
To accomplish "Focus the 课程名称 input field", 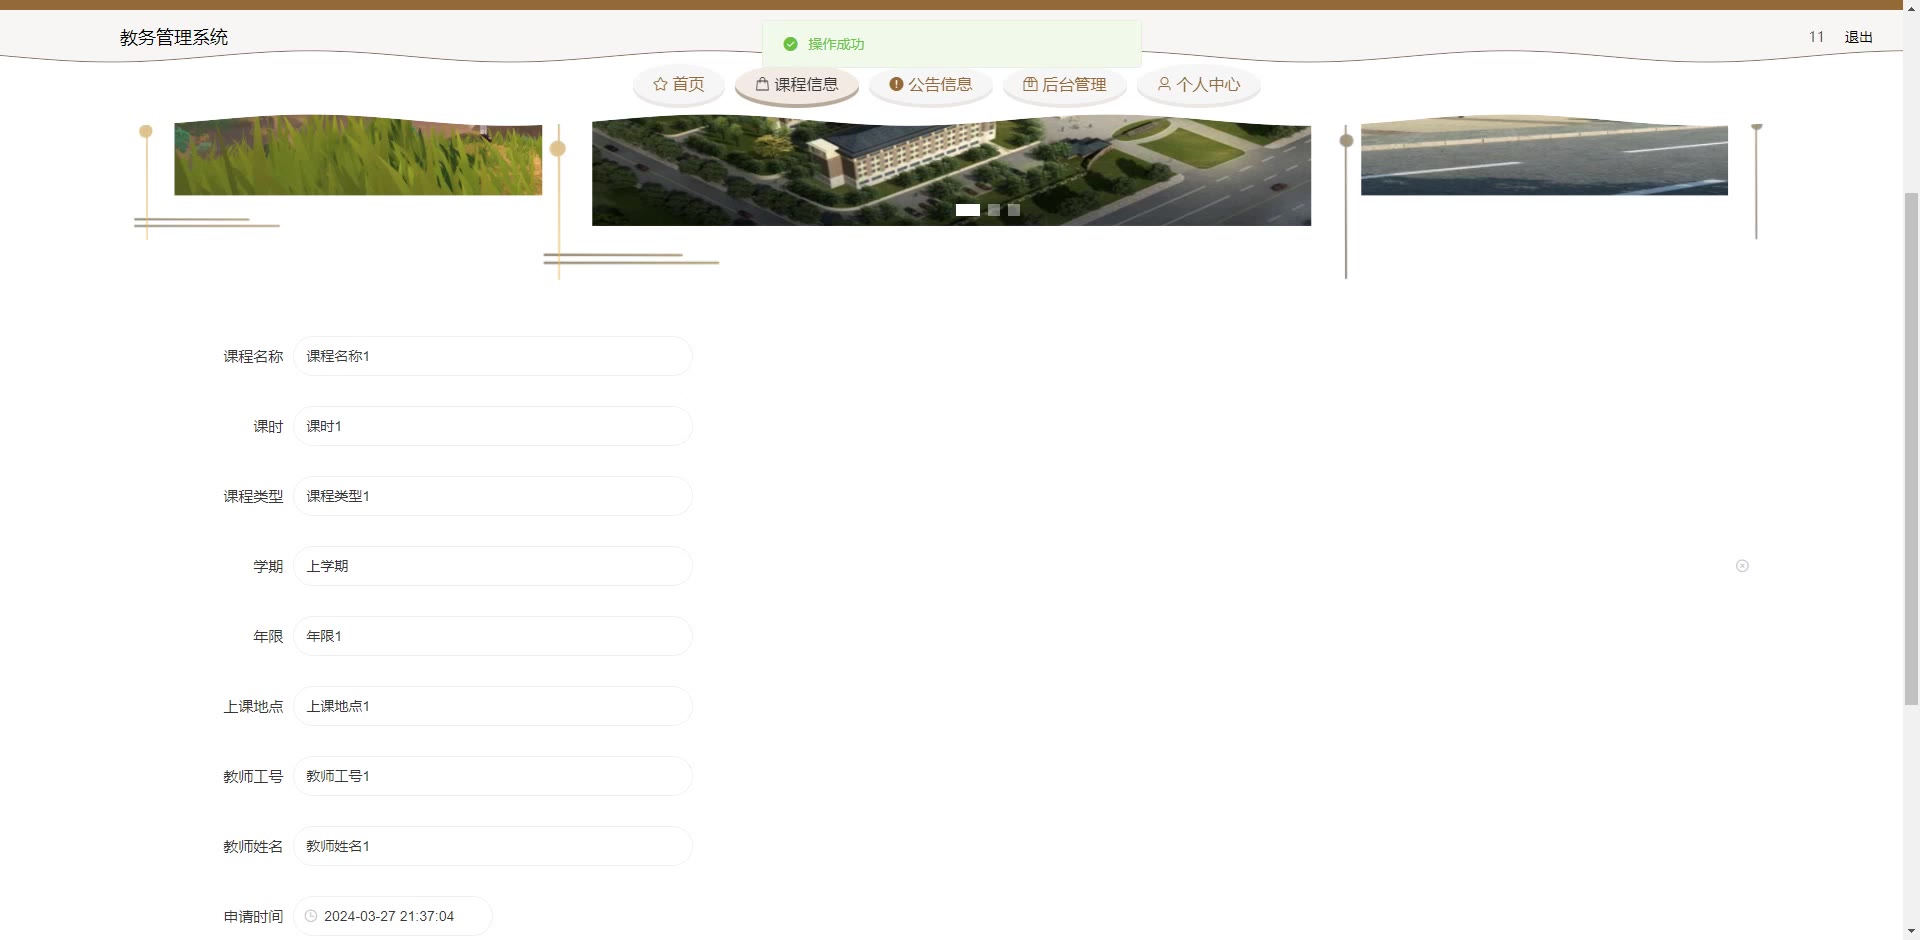I will click(x=493, y=356).
